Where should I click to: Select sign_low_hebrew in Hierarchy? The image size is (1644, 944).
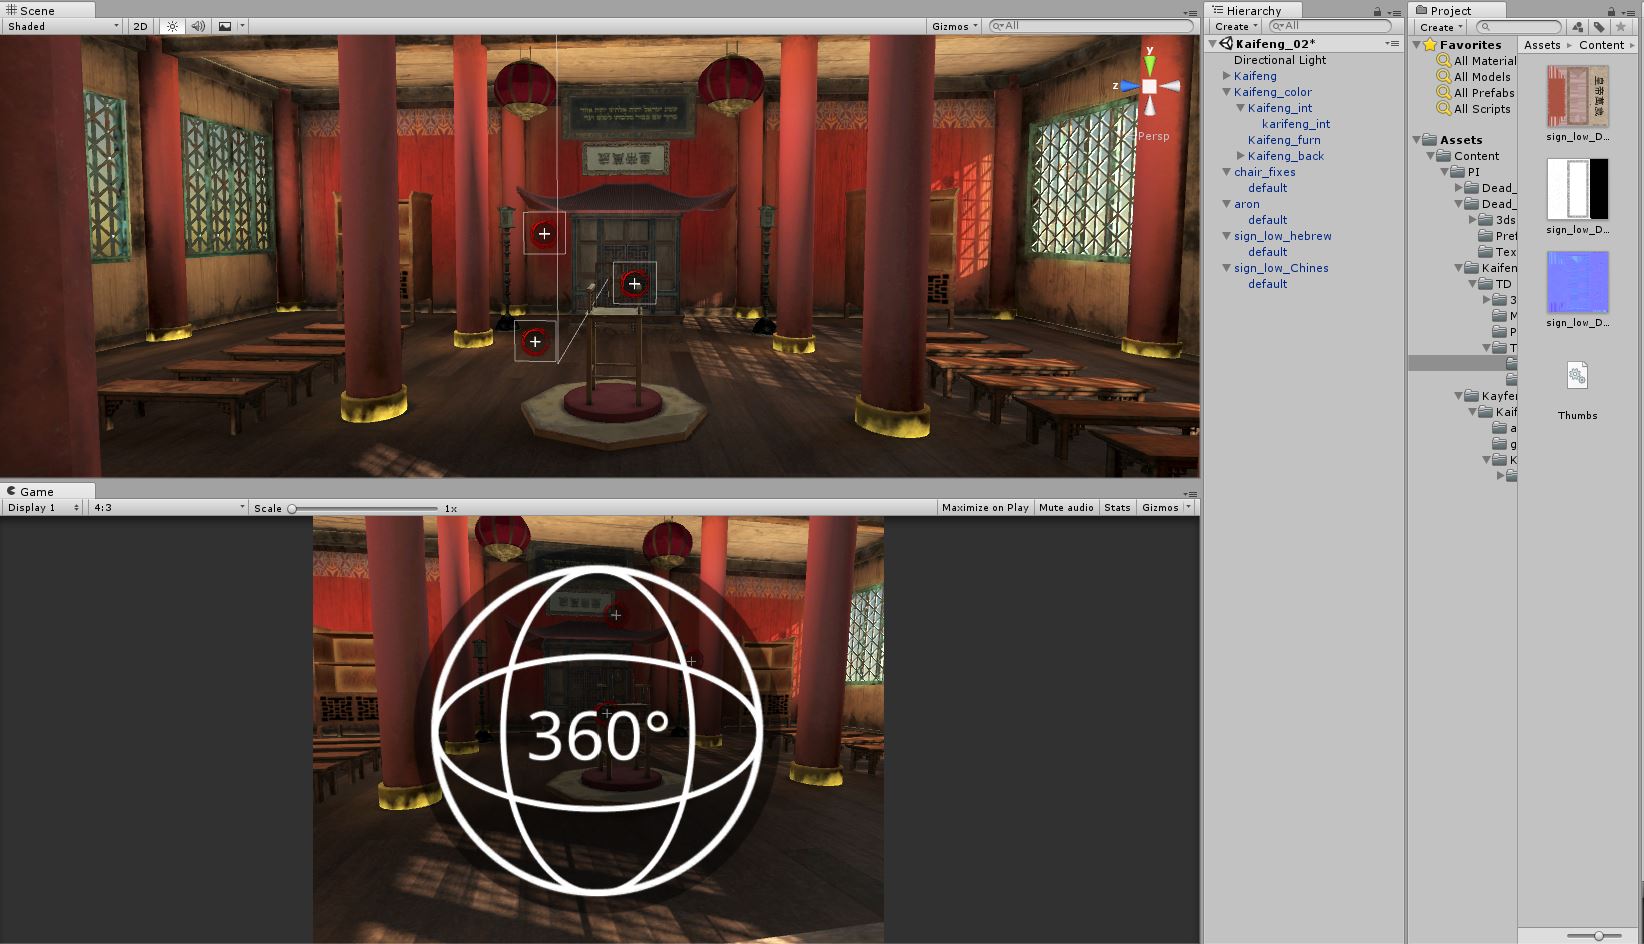pyautogui.click(x=1282, y=236)
